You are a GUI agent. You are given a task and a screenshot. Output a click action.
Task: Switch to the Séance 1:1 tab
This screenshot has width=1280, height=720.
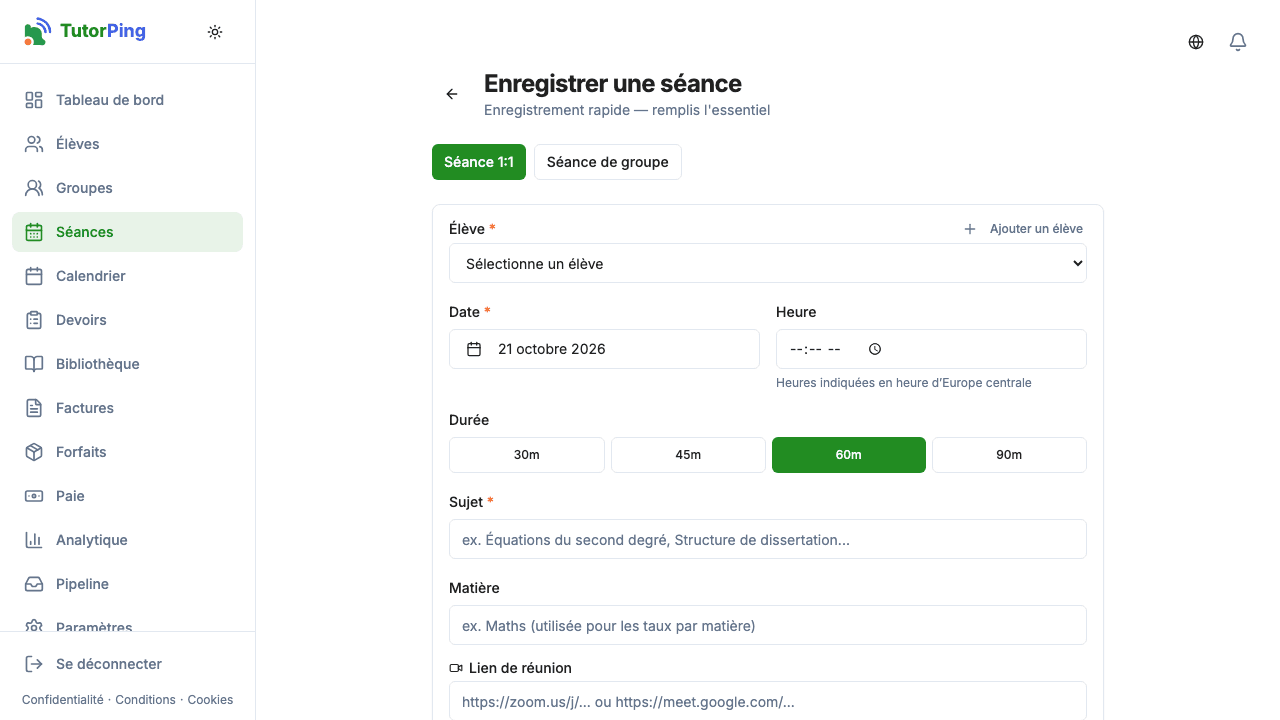pos(479,162)
